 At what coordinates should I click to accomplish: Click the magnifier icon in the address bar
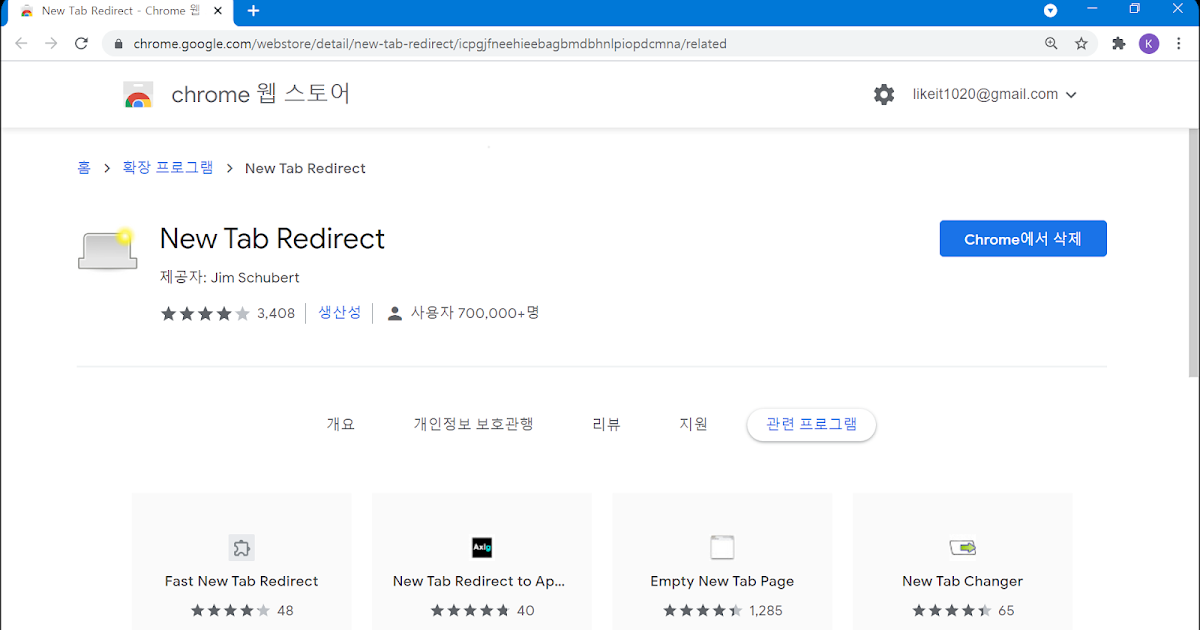1052,43
